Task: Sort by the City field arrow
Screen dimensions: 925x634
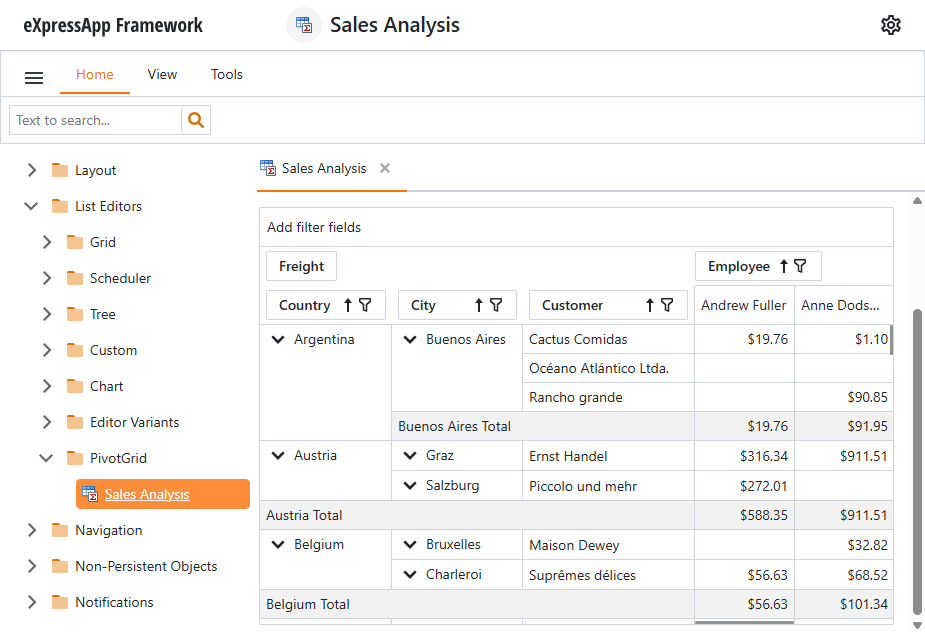Action: [x=479, y=305]
